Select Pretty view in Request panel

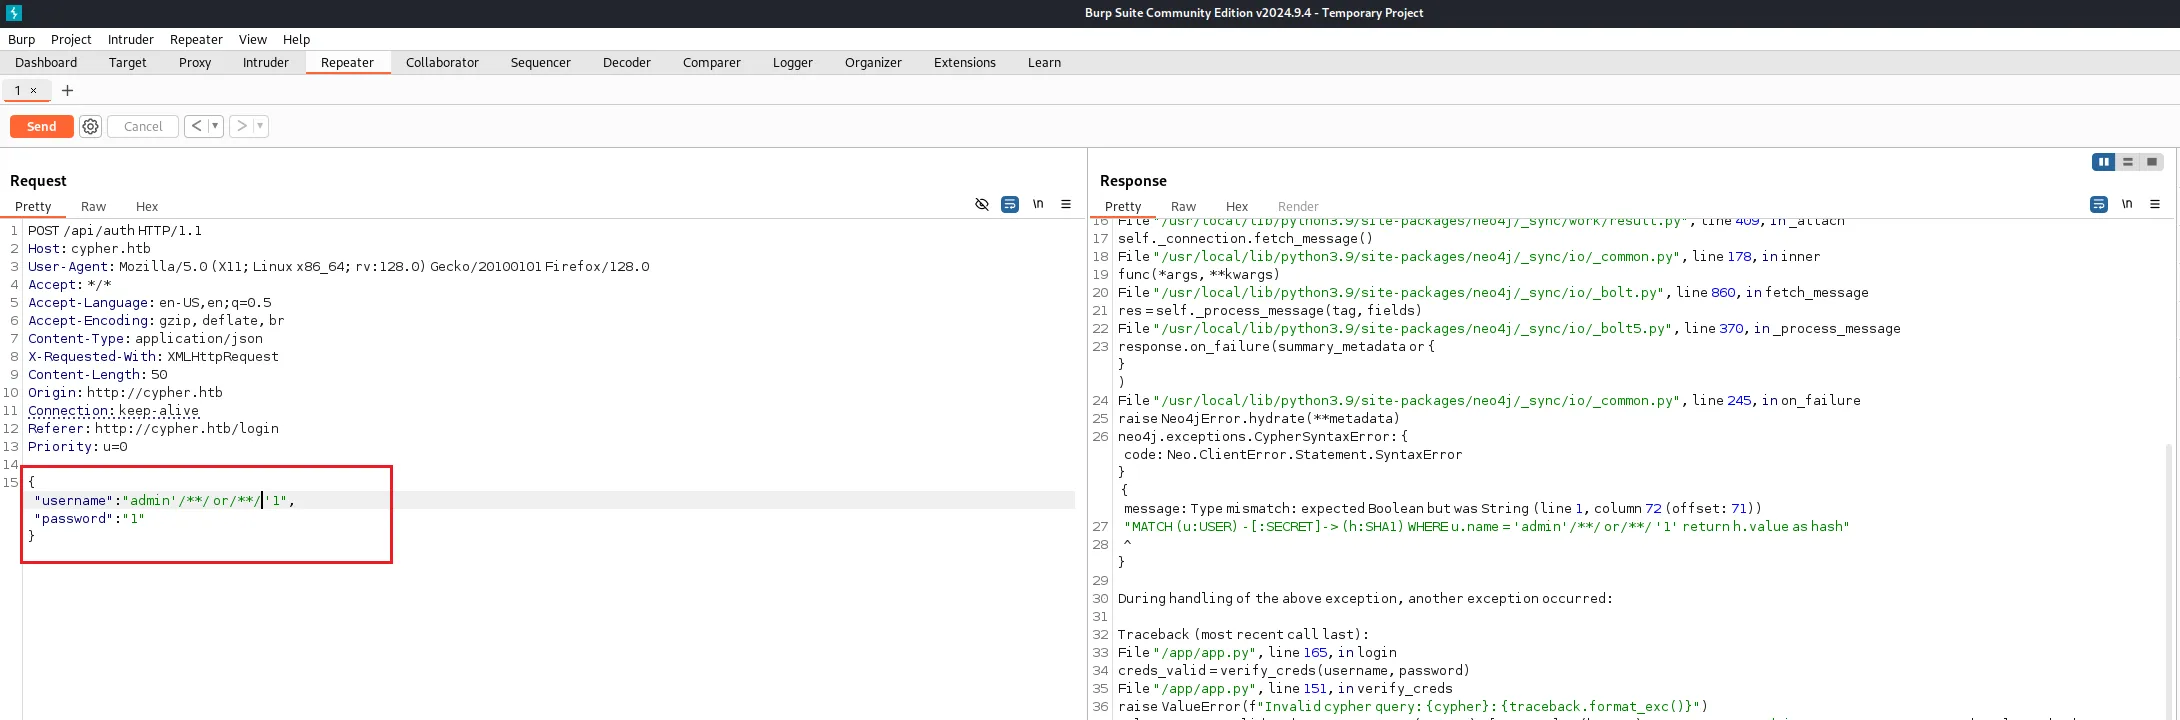(33, 206)
